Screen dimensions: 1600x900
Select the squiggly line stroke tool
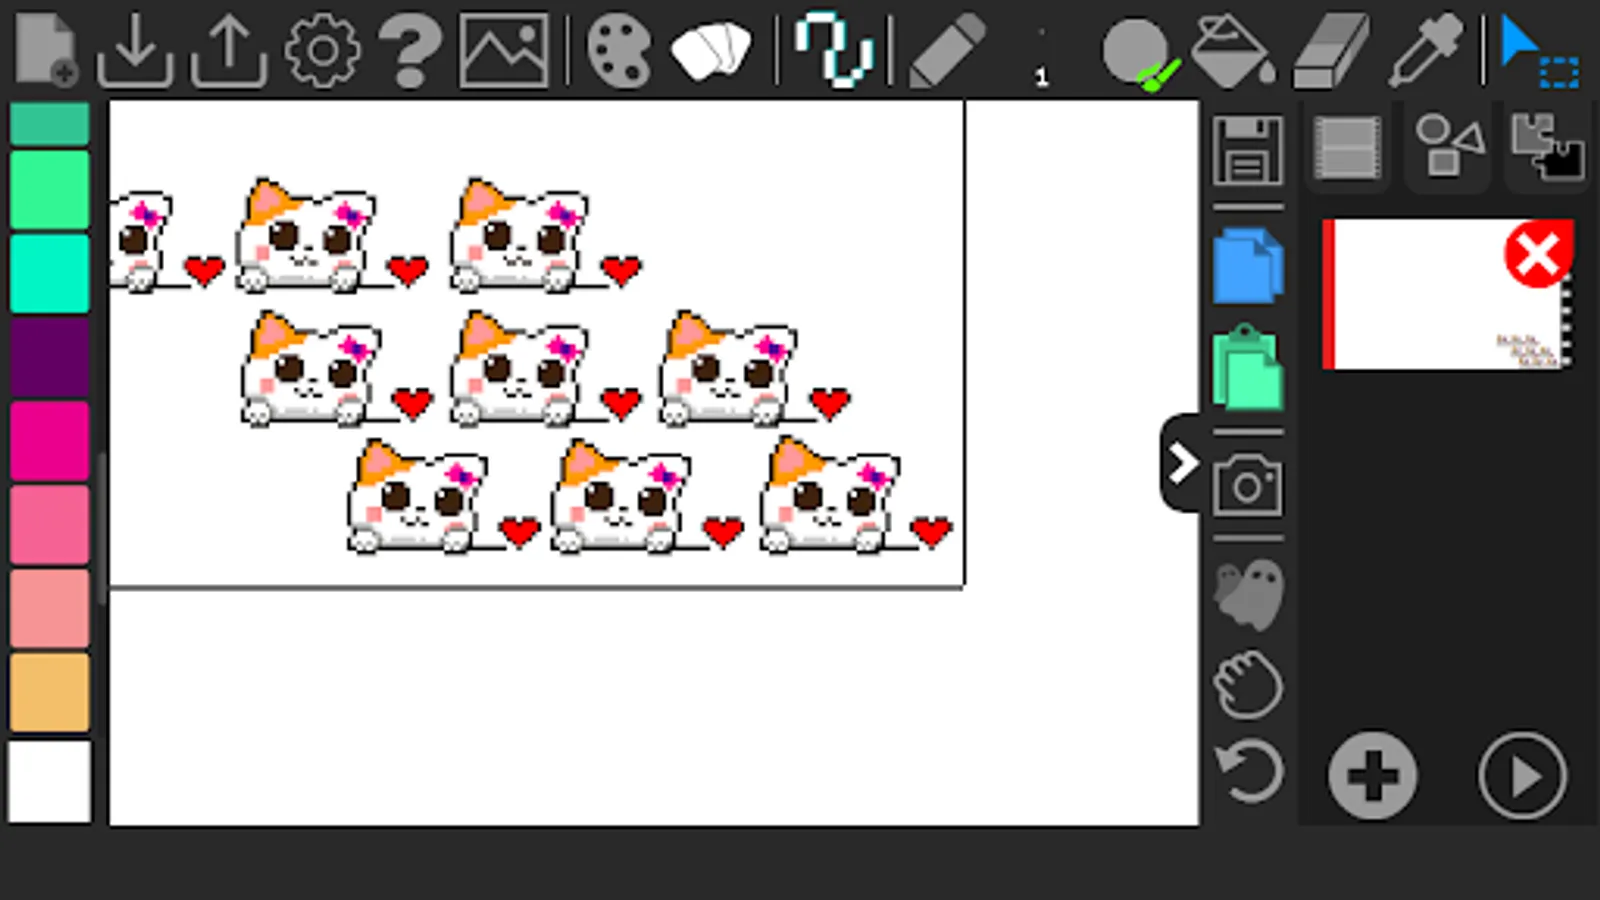pyautogui.click(x=834, y=49)
